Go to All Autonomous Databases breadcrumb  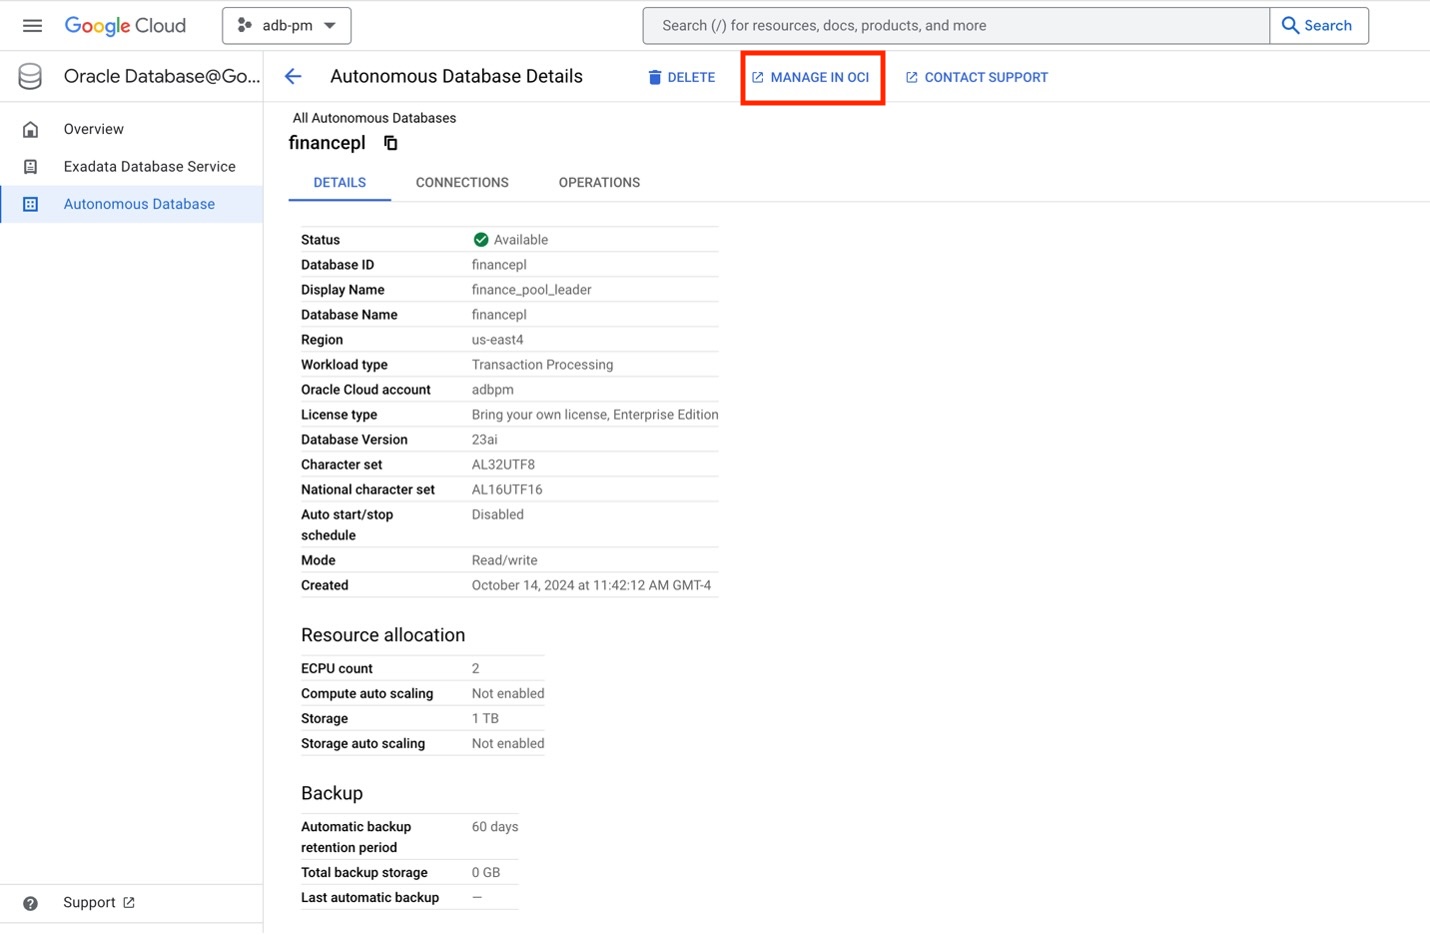point(374,117)
